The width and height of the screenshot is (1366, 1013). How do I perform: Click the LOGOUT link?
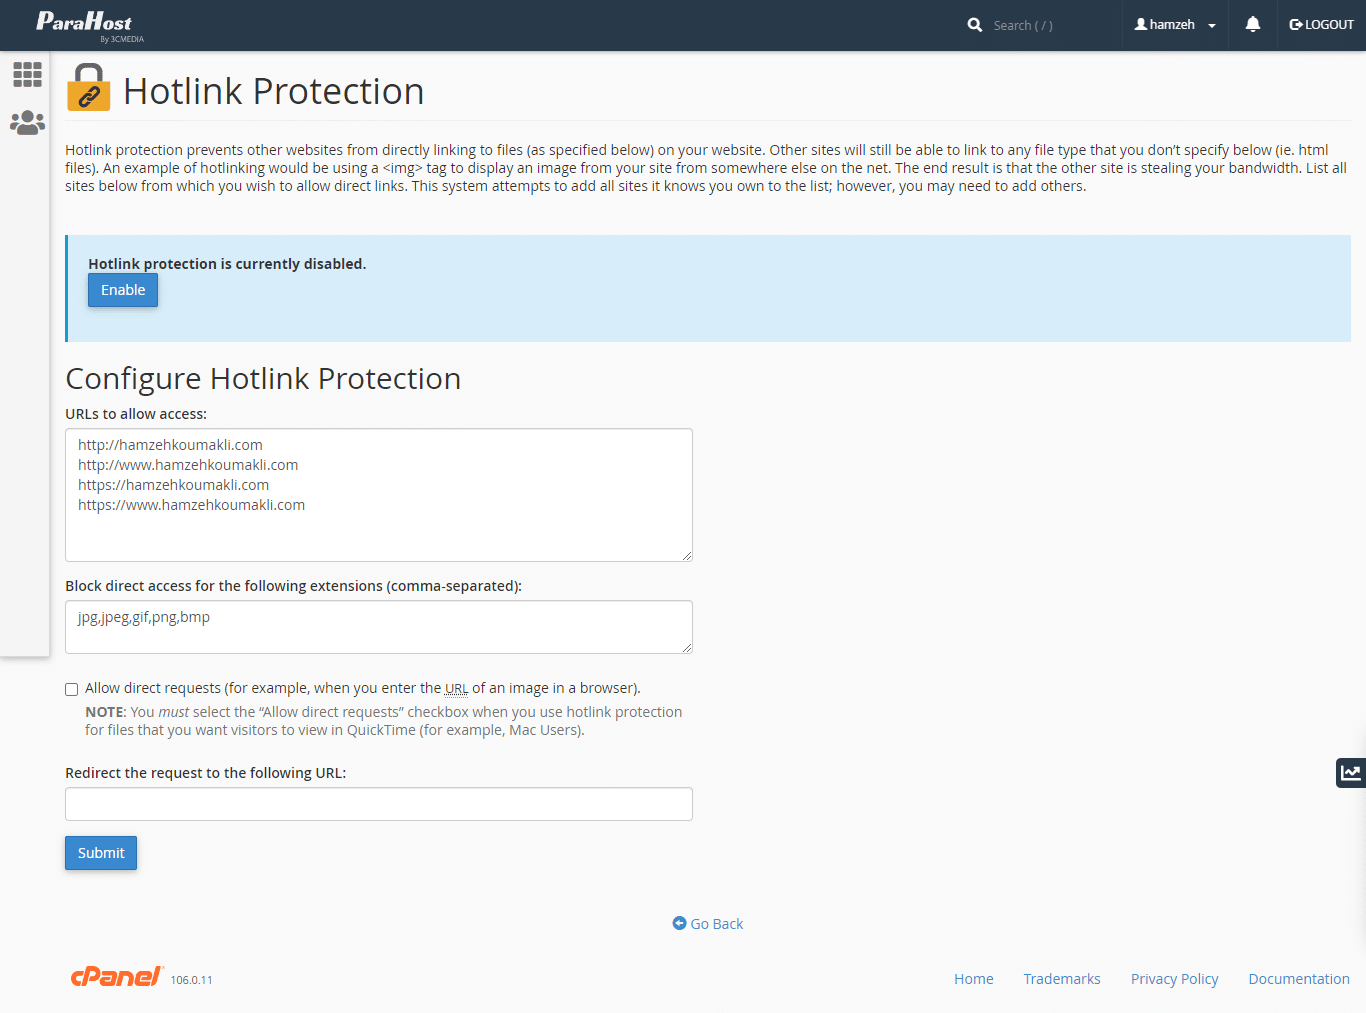[x=1321, y=25]
